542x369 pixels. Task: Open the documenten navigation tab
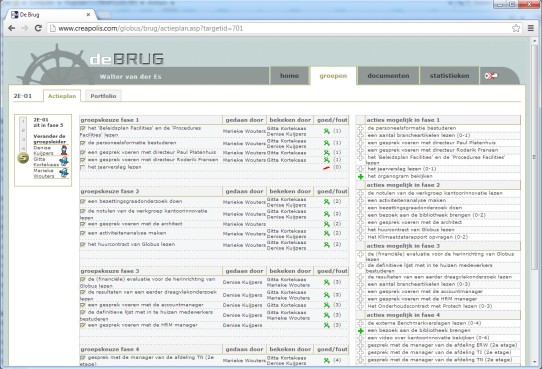point(388,76)
